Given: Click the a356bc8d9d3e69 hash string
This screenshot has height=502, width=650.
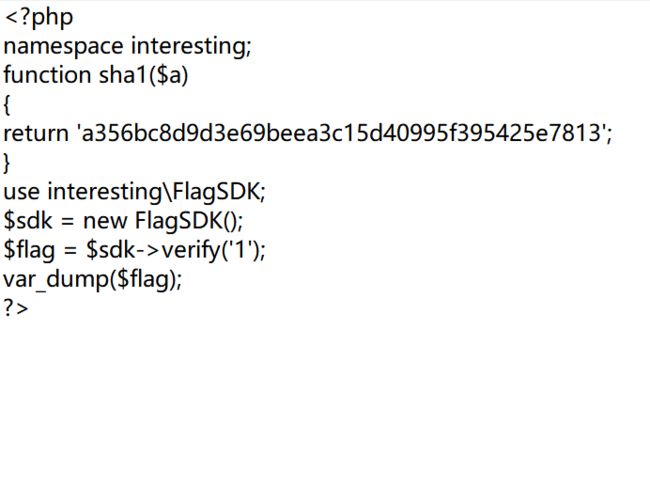Looking at the screenshot, I should click(342, 133).
